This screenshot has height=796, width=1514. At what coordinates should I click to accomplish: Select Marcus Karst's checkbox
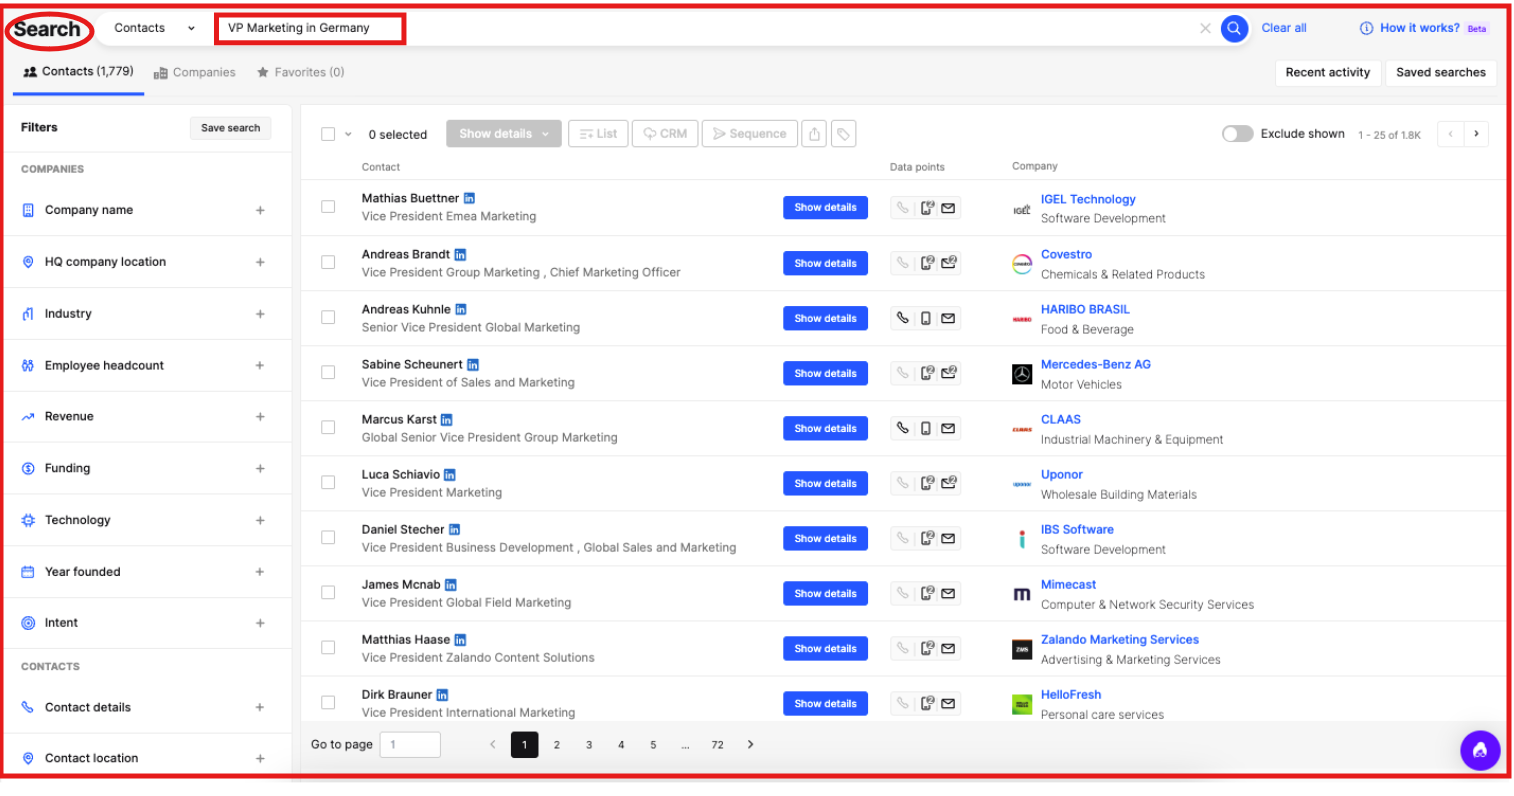[328, 427]
